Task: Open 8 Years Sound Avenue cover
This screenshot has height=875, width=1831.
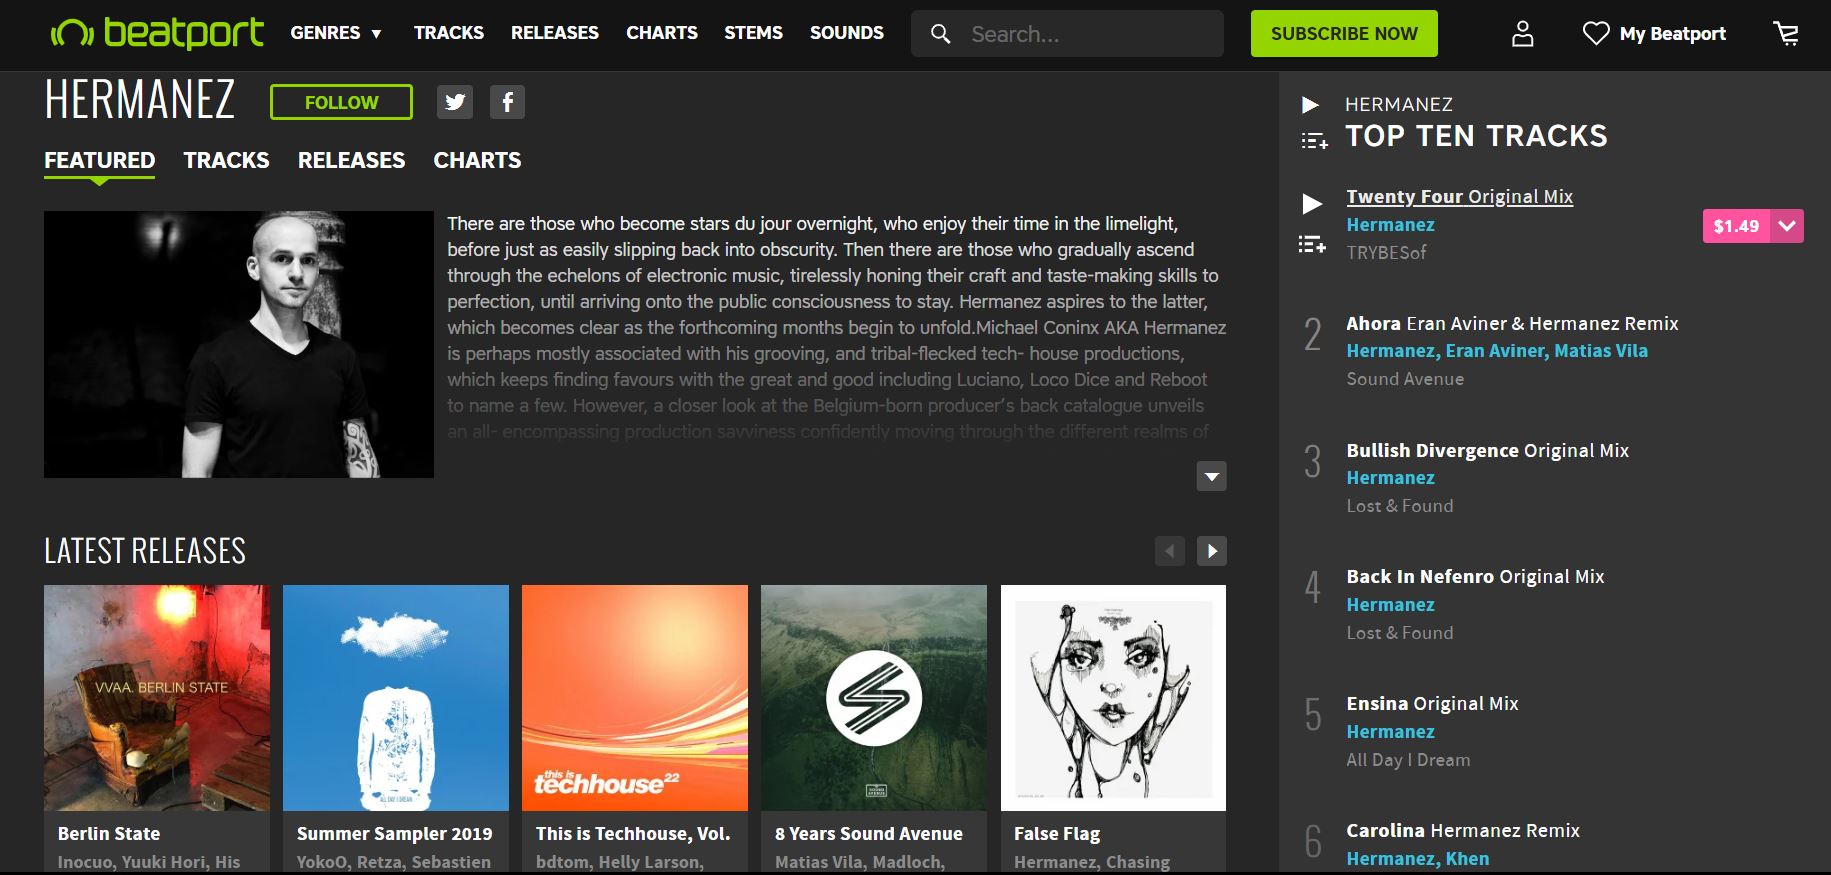Action: [874, 698]
